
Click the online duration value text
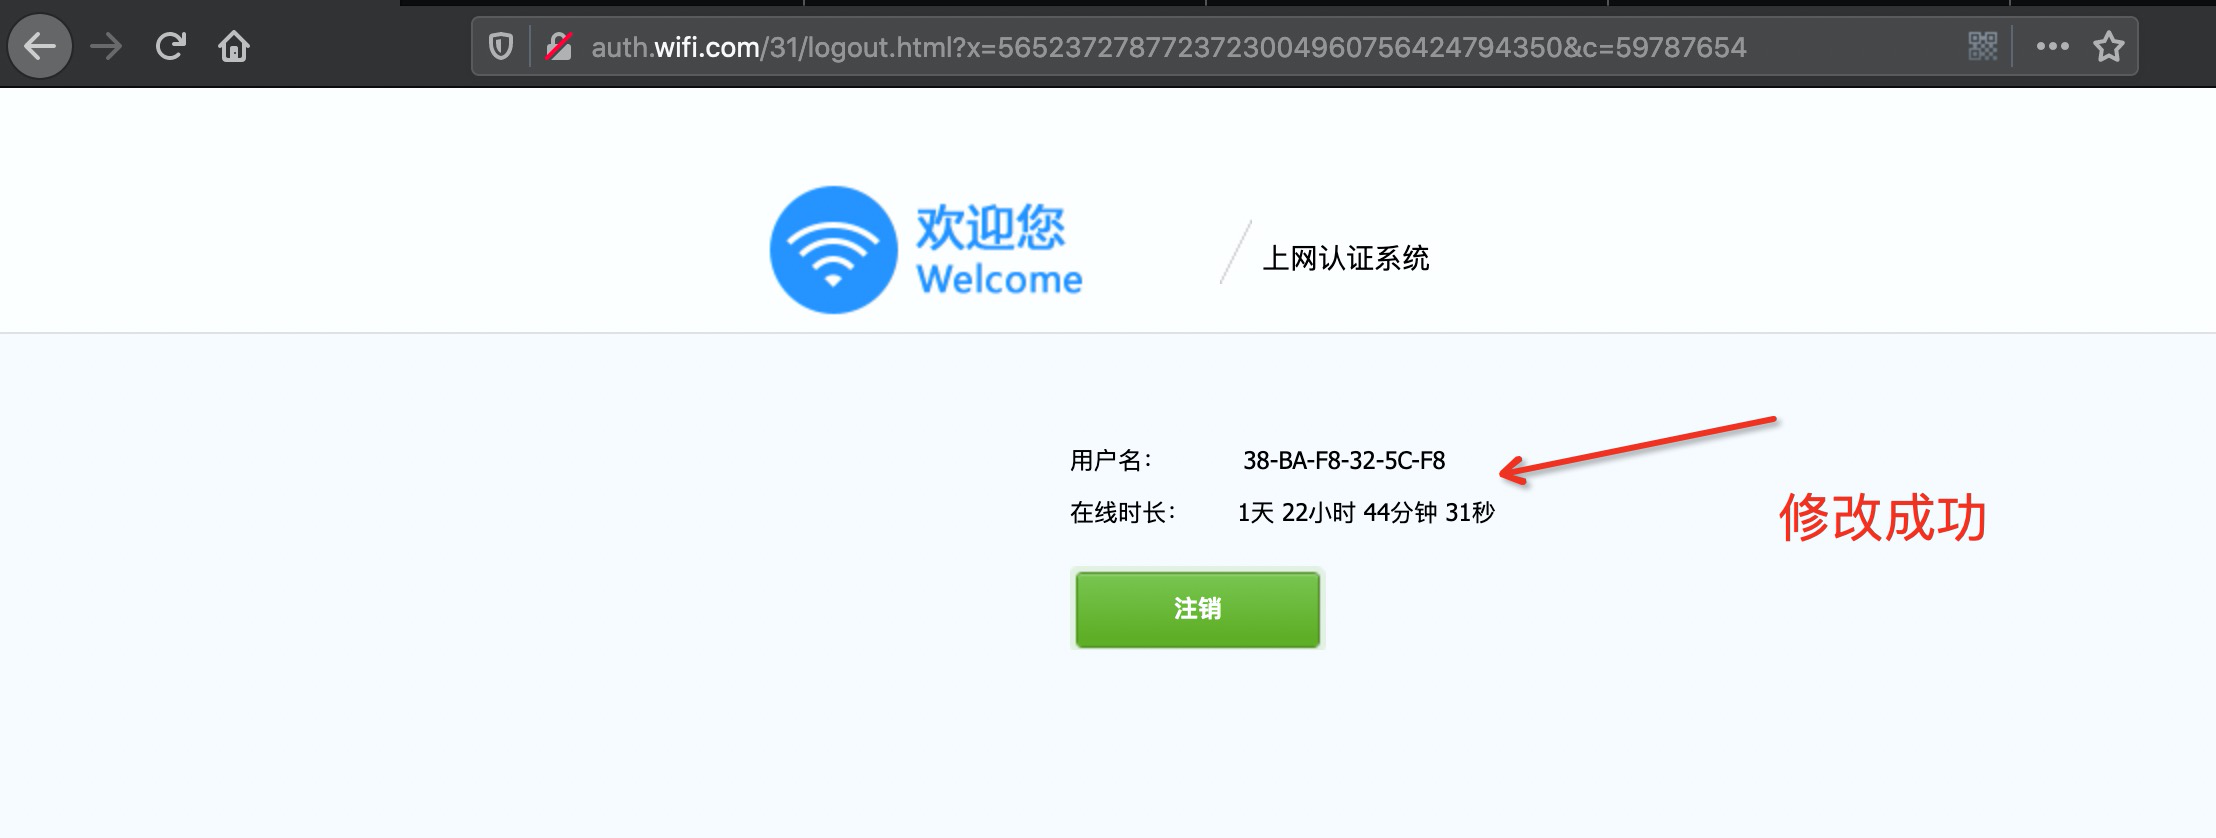pyautogui.click(x=1366, y=513)
